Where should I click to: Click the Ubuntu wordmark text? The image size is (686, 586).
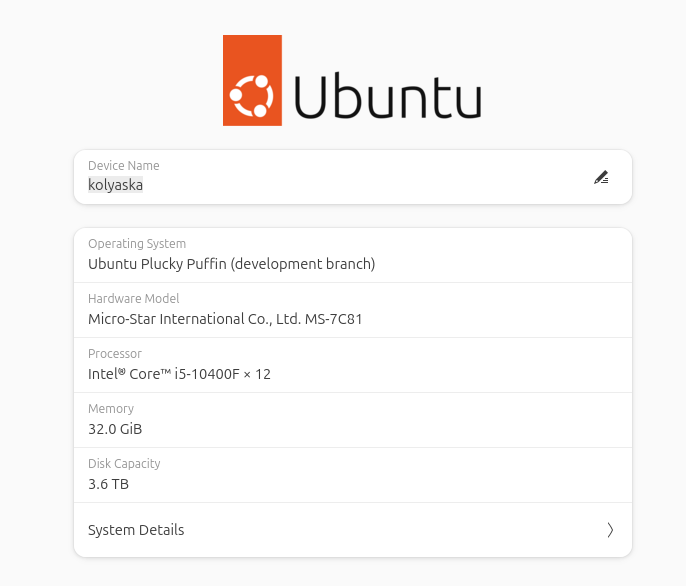coord(387,97)
